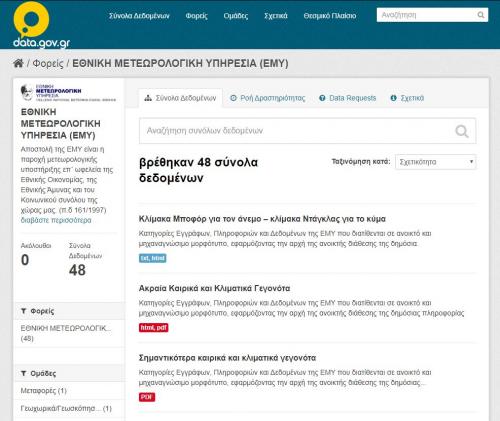
Task: Switch to the Data Requests tab
Action: pyautogui.click(x=347, y=98)
